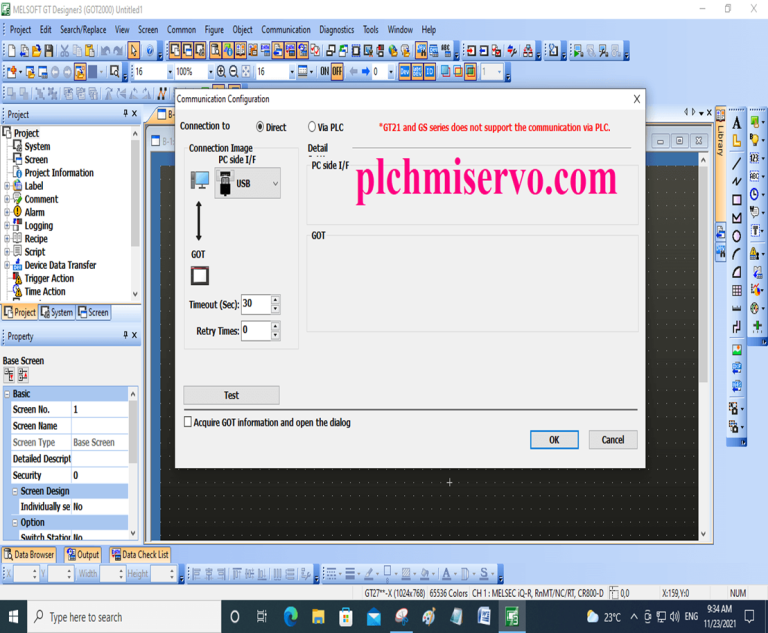
Task: Expand the Recipe tree node
Action: (x=7, y=239)
